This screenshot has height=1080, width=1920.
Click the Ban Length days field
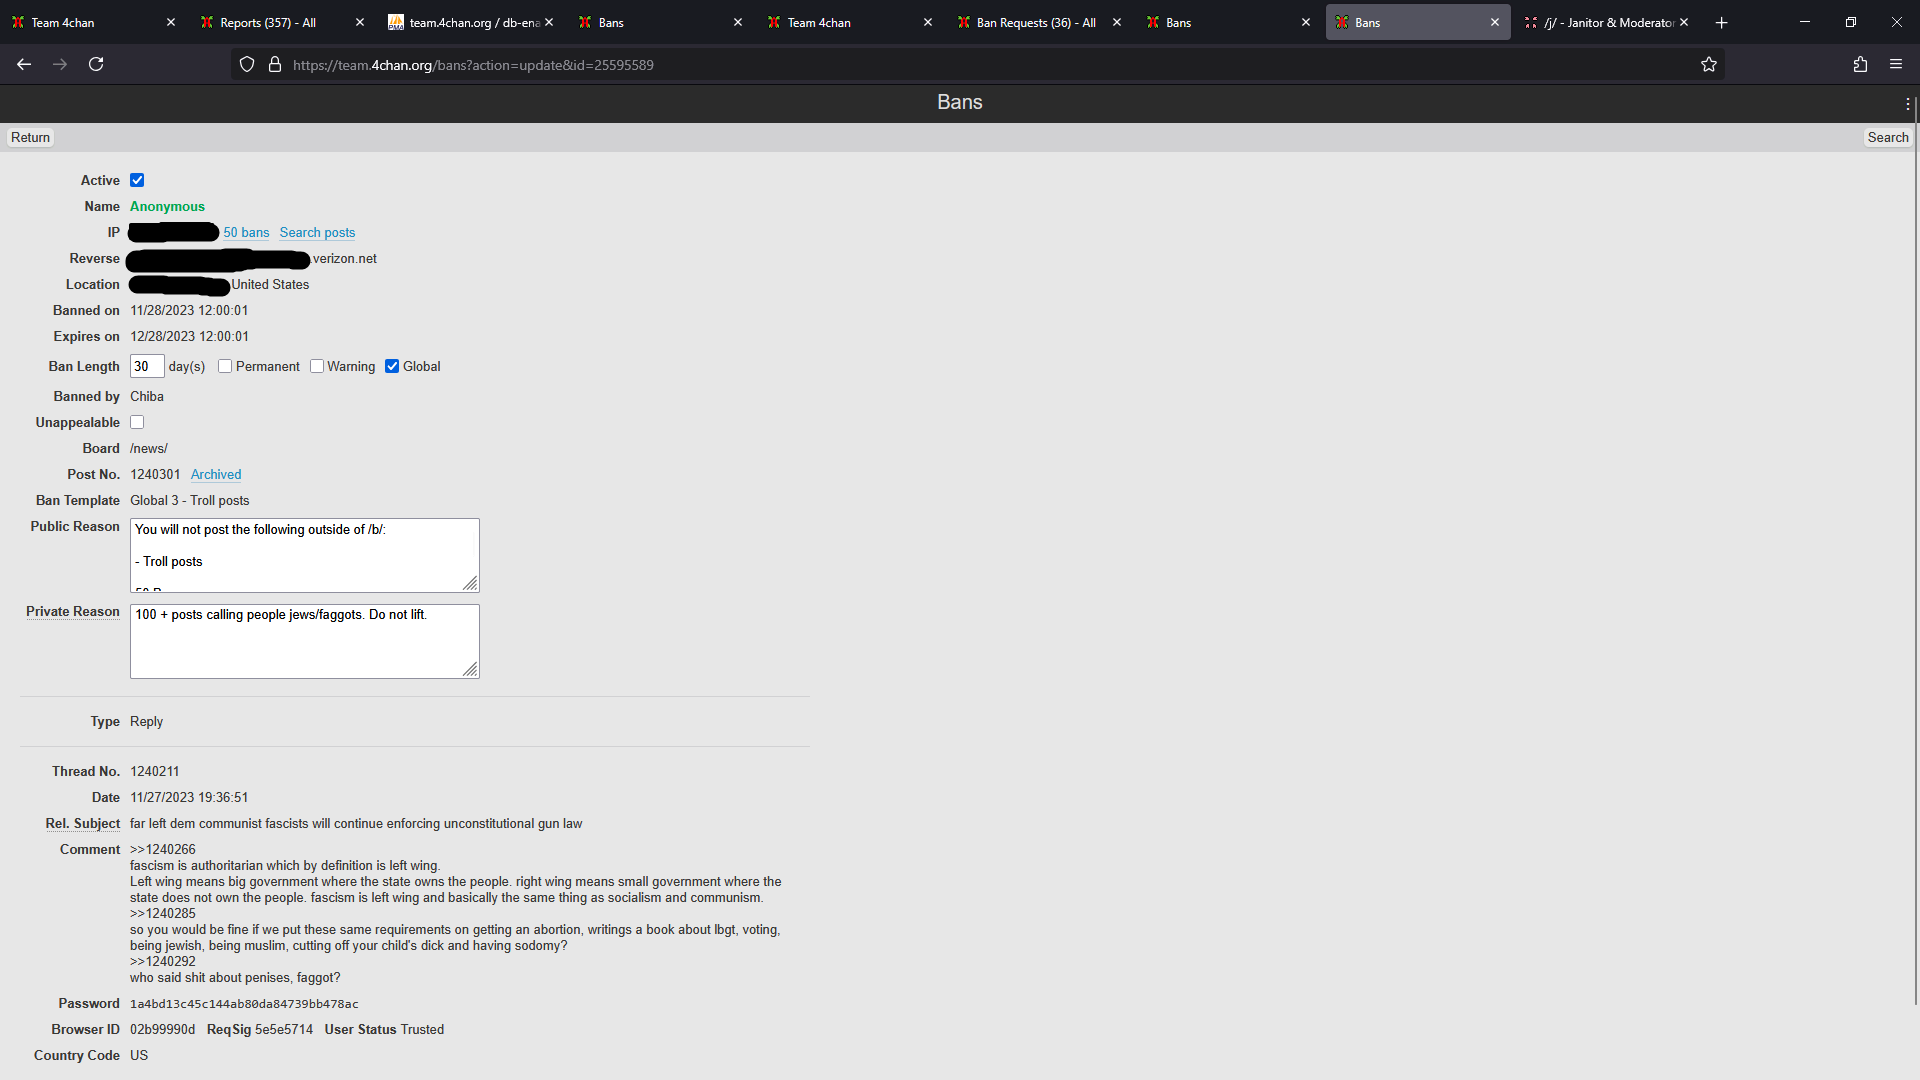click(x=147, y=367)
